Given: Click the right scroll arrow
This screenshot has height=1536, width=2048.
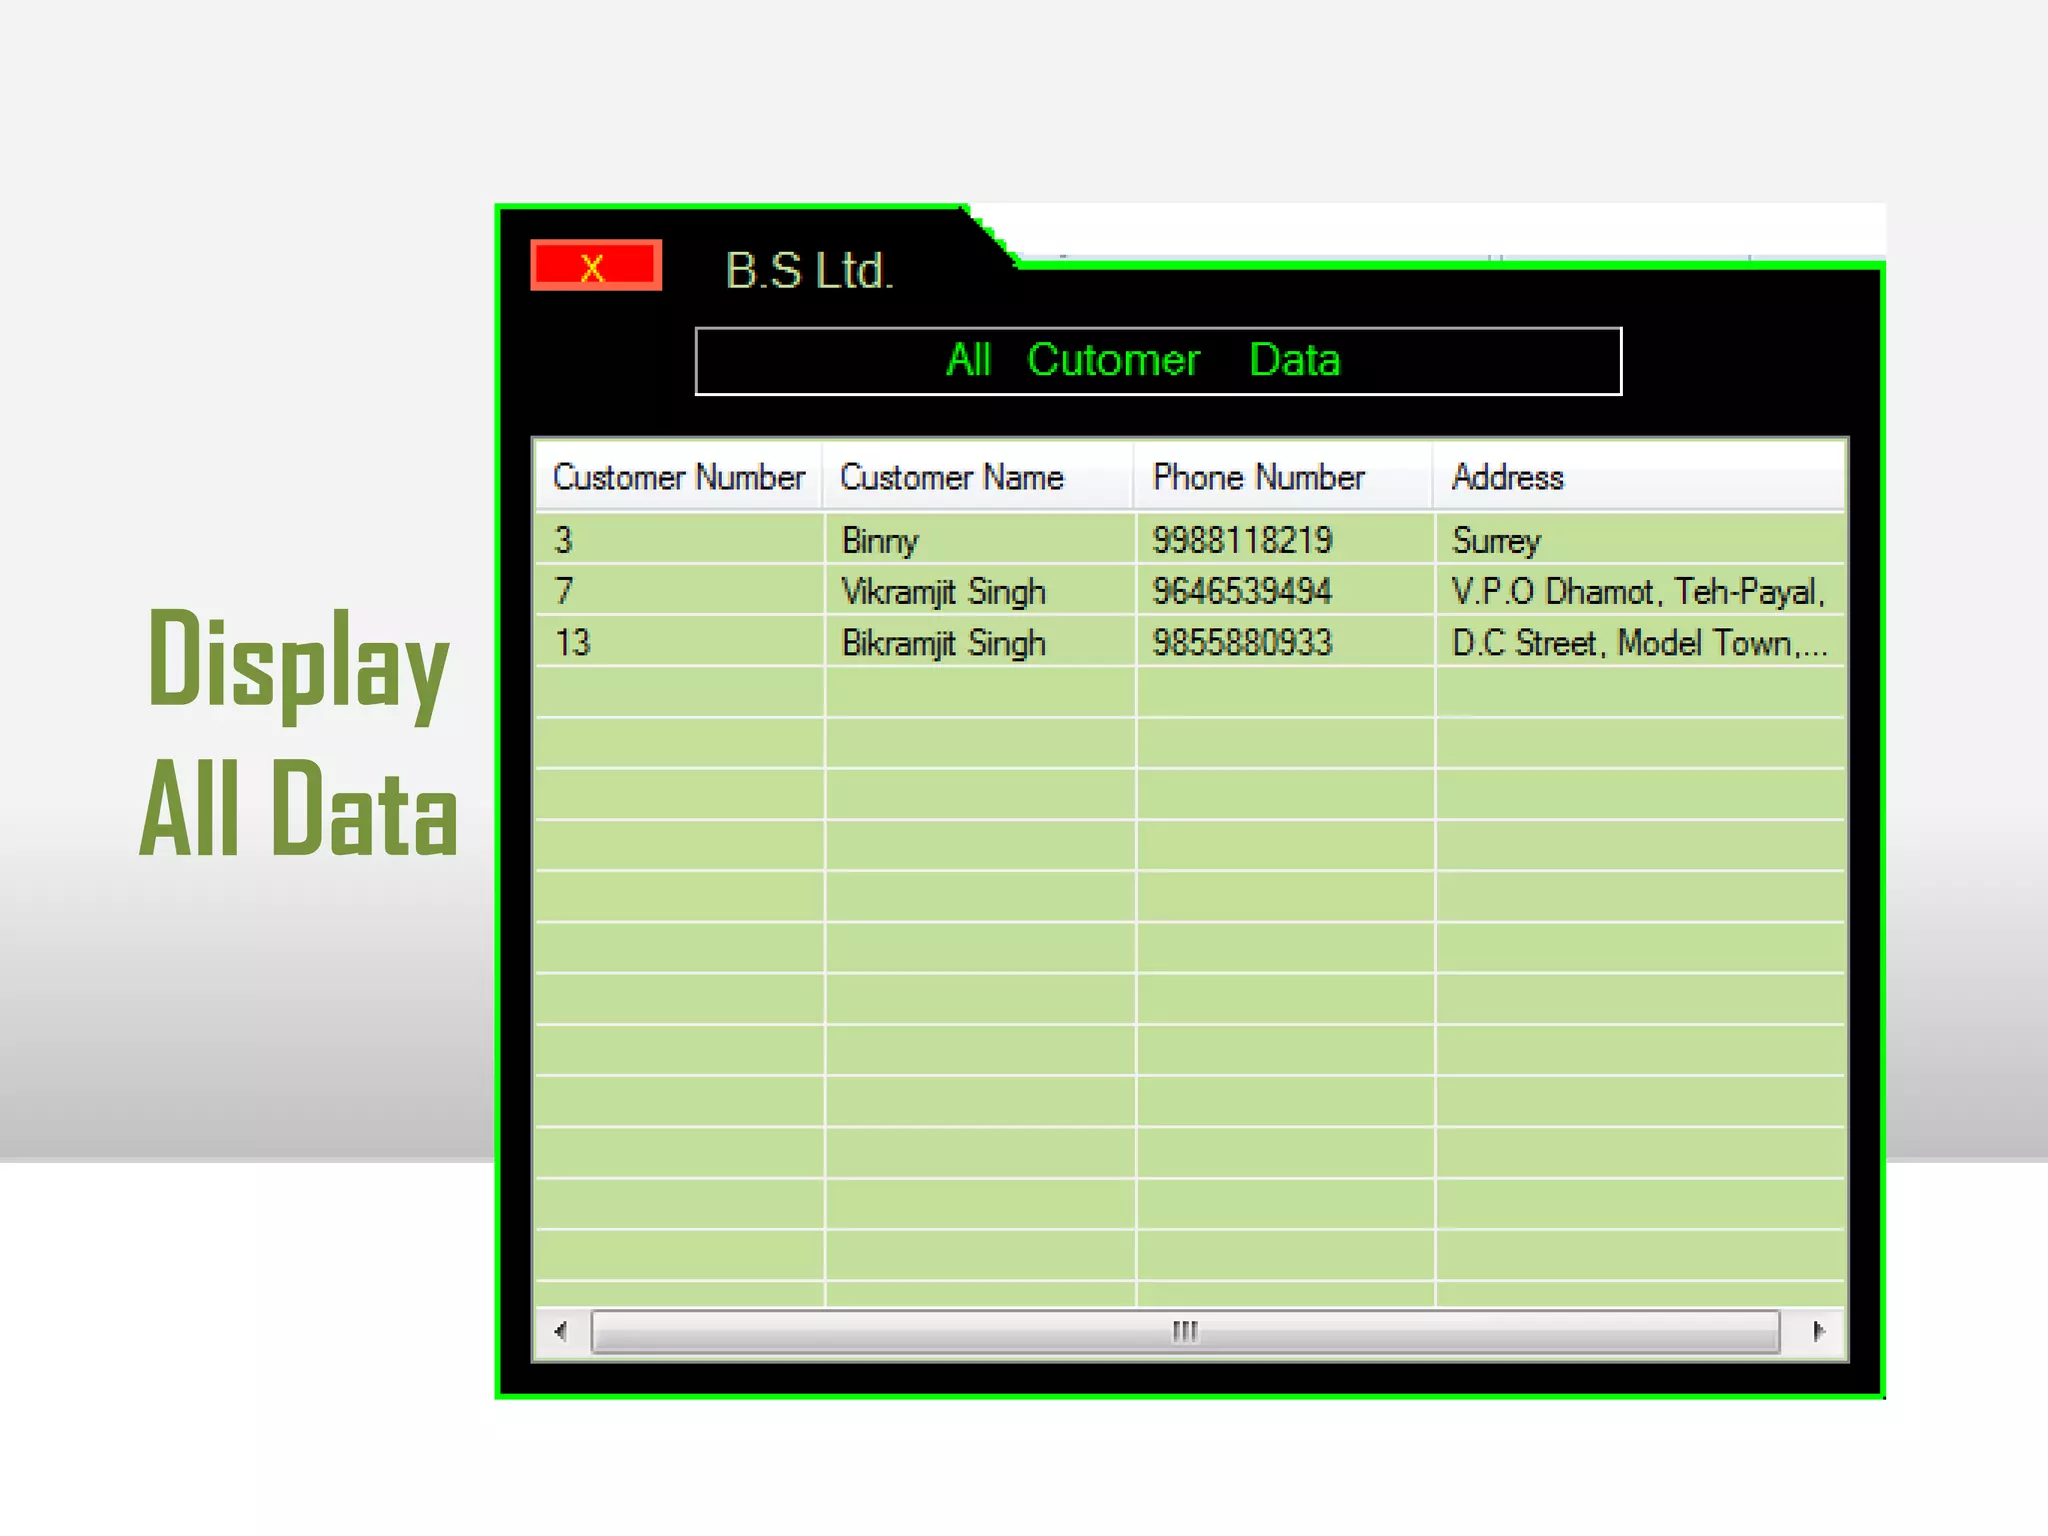Looking at the screenshot, I should click(1818, 1331).
